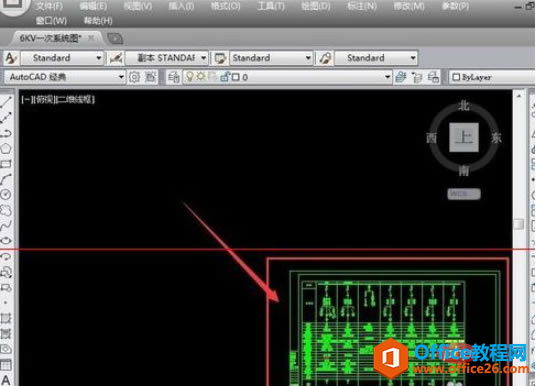Open the AutoCAD 经典 workspace dropdown
The height and width of the screenshot is (386, 536).
tap(65, 77)
